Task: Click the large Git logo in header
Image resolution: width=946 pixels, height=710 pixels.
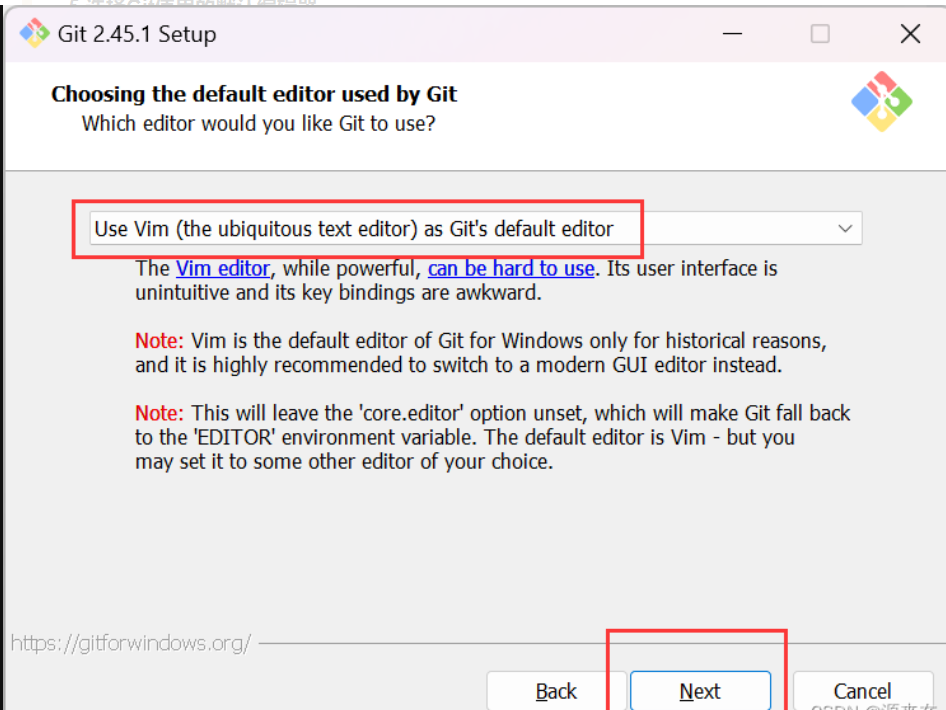Action: (x=881, y=101)
